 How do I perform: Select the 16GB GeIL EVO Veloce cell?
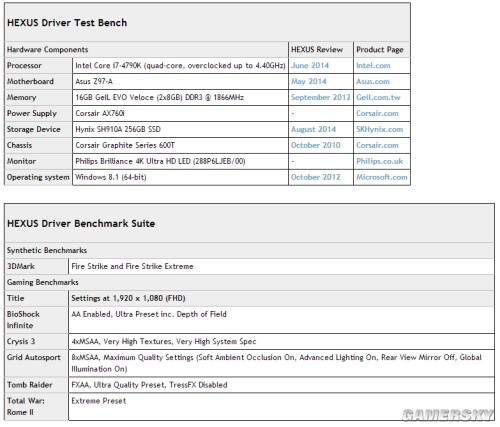click(180, 97)
